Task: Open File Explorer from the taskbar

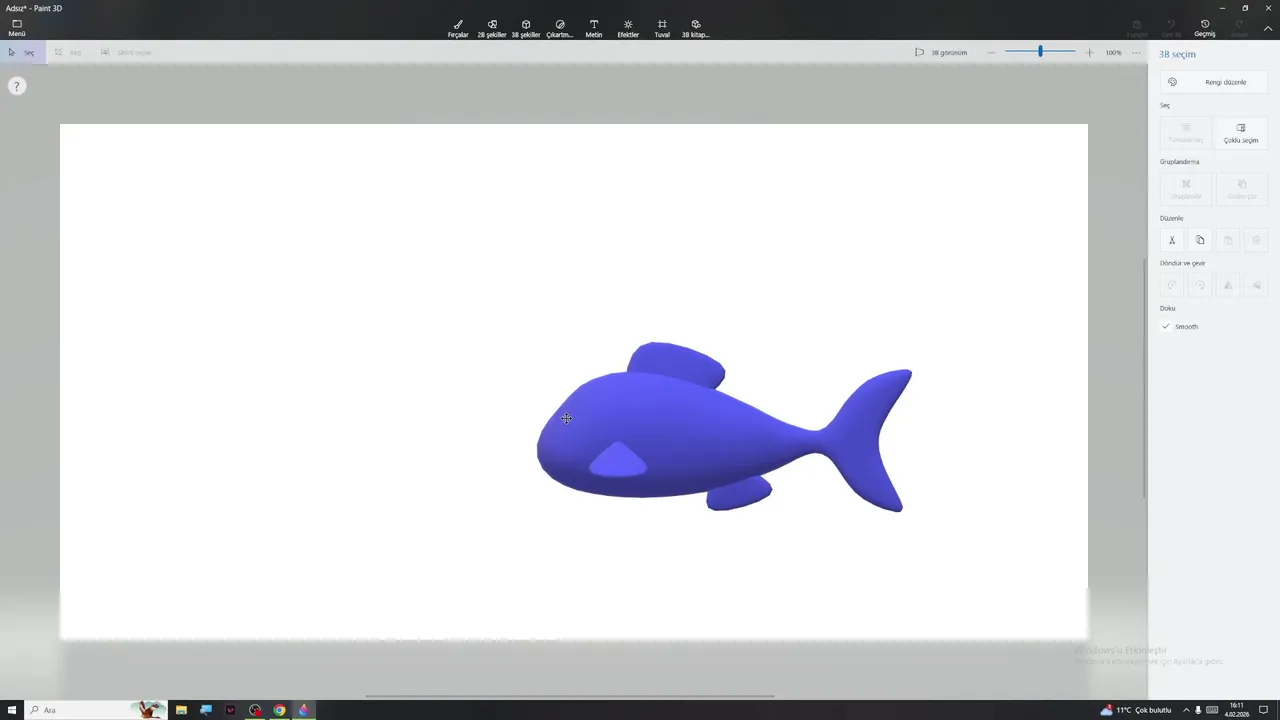Action: click(181, 710)
